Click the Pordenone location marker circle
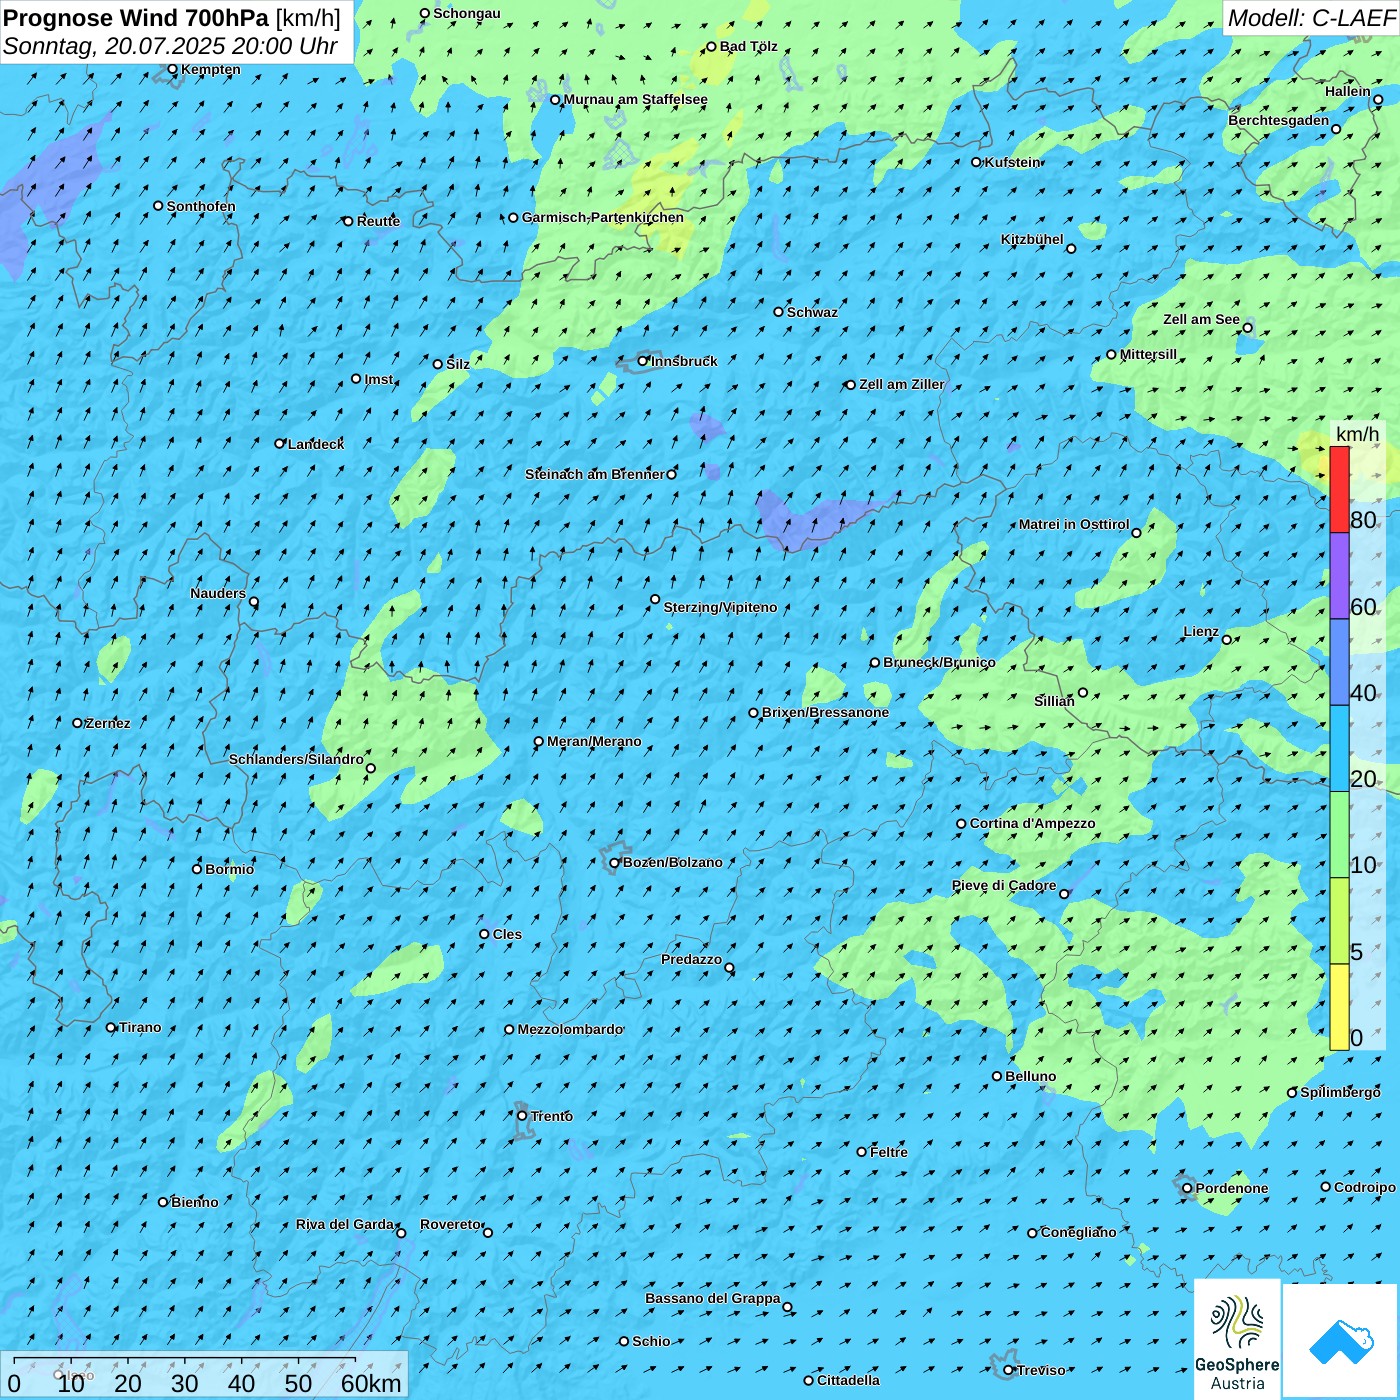Image resolution: width=1400 pixels, height=1400 pixels. [1188, 1188]
